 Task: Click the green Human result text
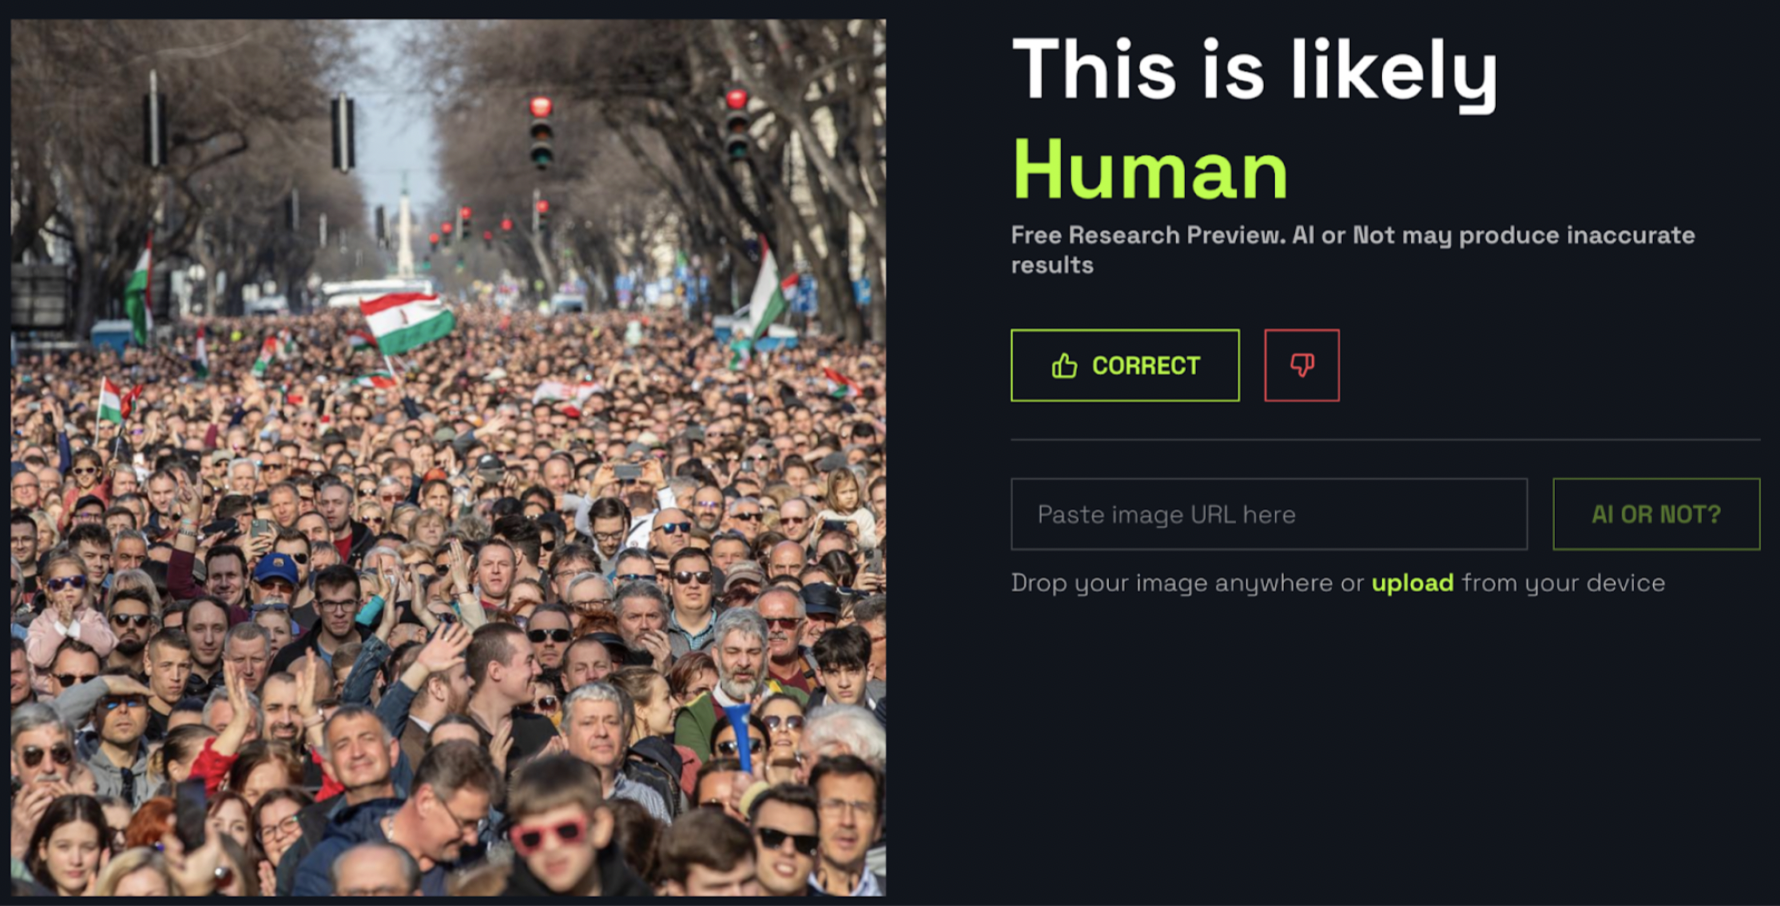[x=1150, y=170]
